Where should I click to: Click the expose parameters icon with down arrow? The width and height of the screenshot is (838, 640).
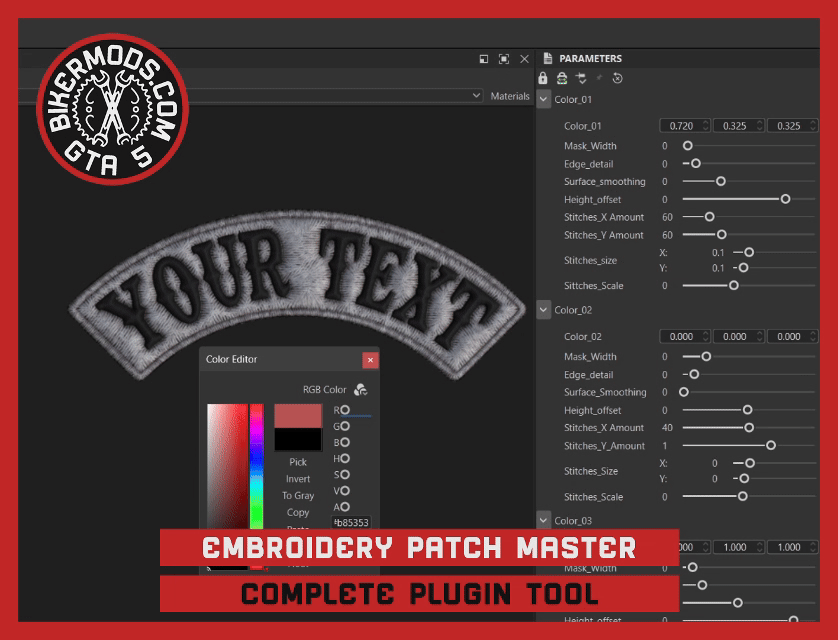pos(580,78)
